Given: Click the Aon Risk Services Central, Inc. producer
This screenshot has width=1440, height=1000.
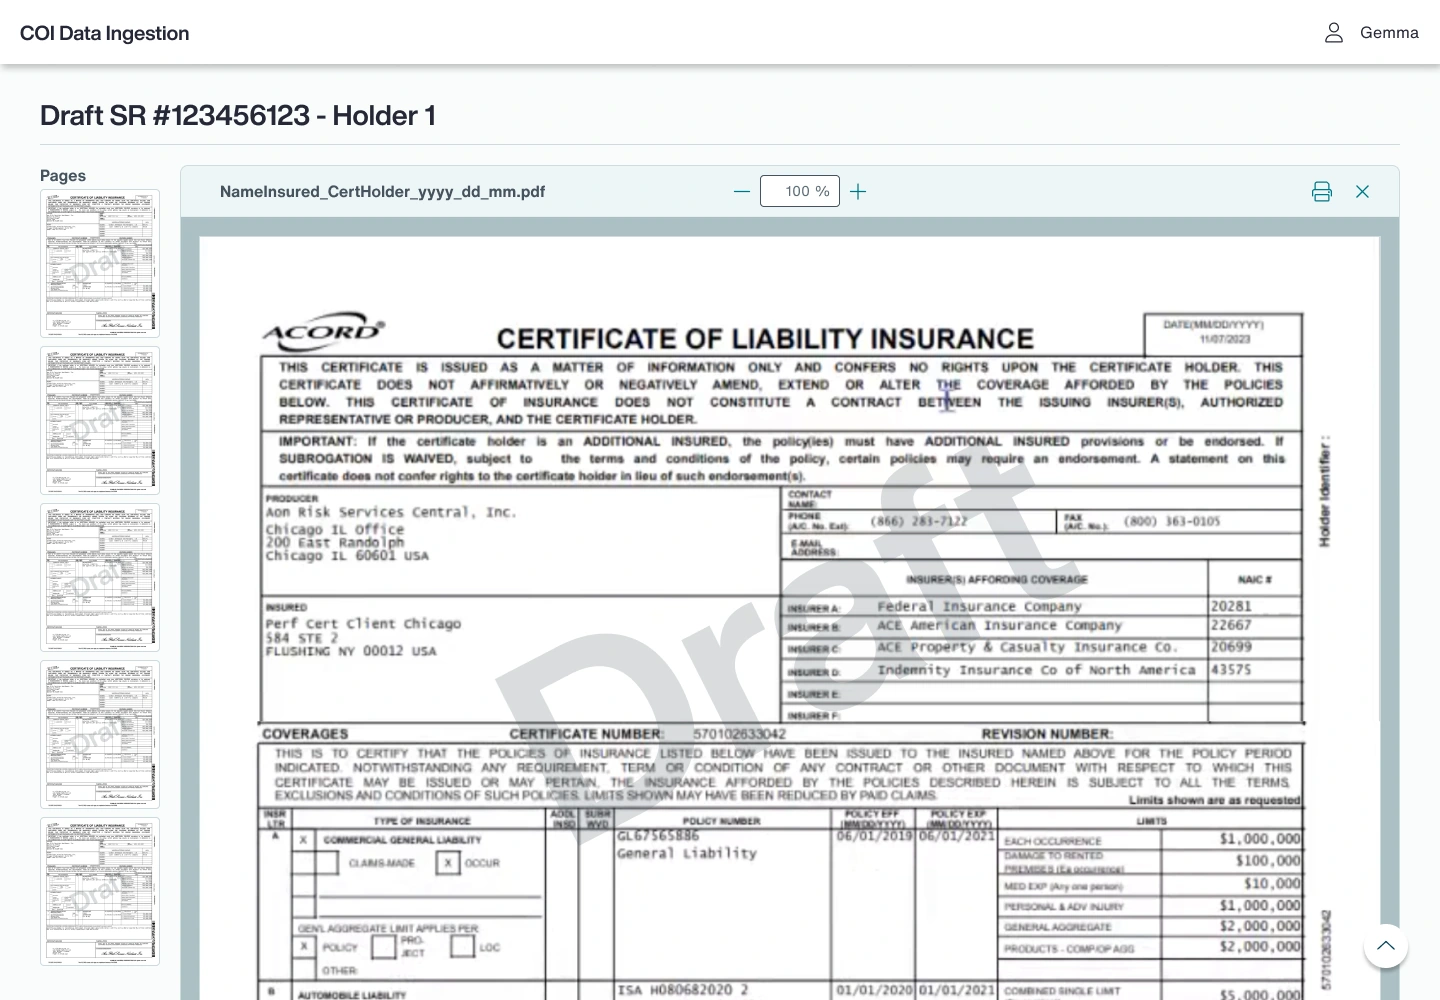Looking at the screenshot, I should click(x=391, y=512).
